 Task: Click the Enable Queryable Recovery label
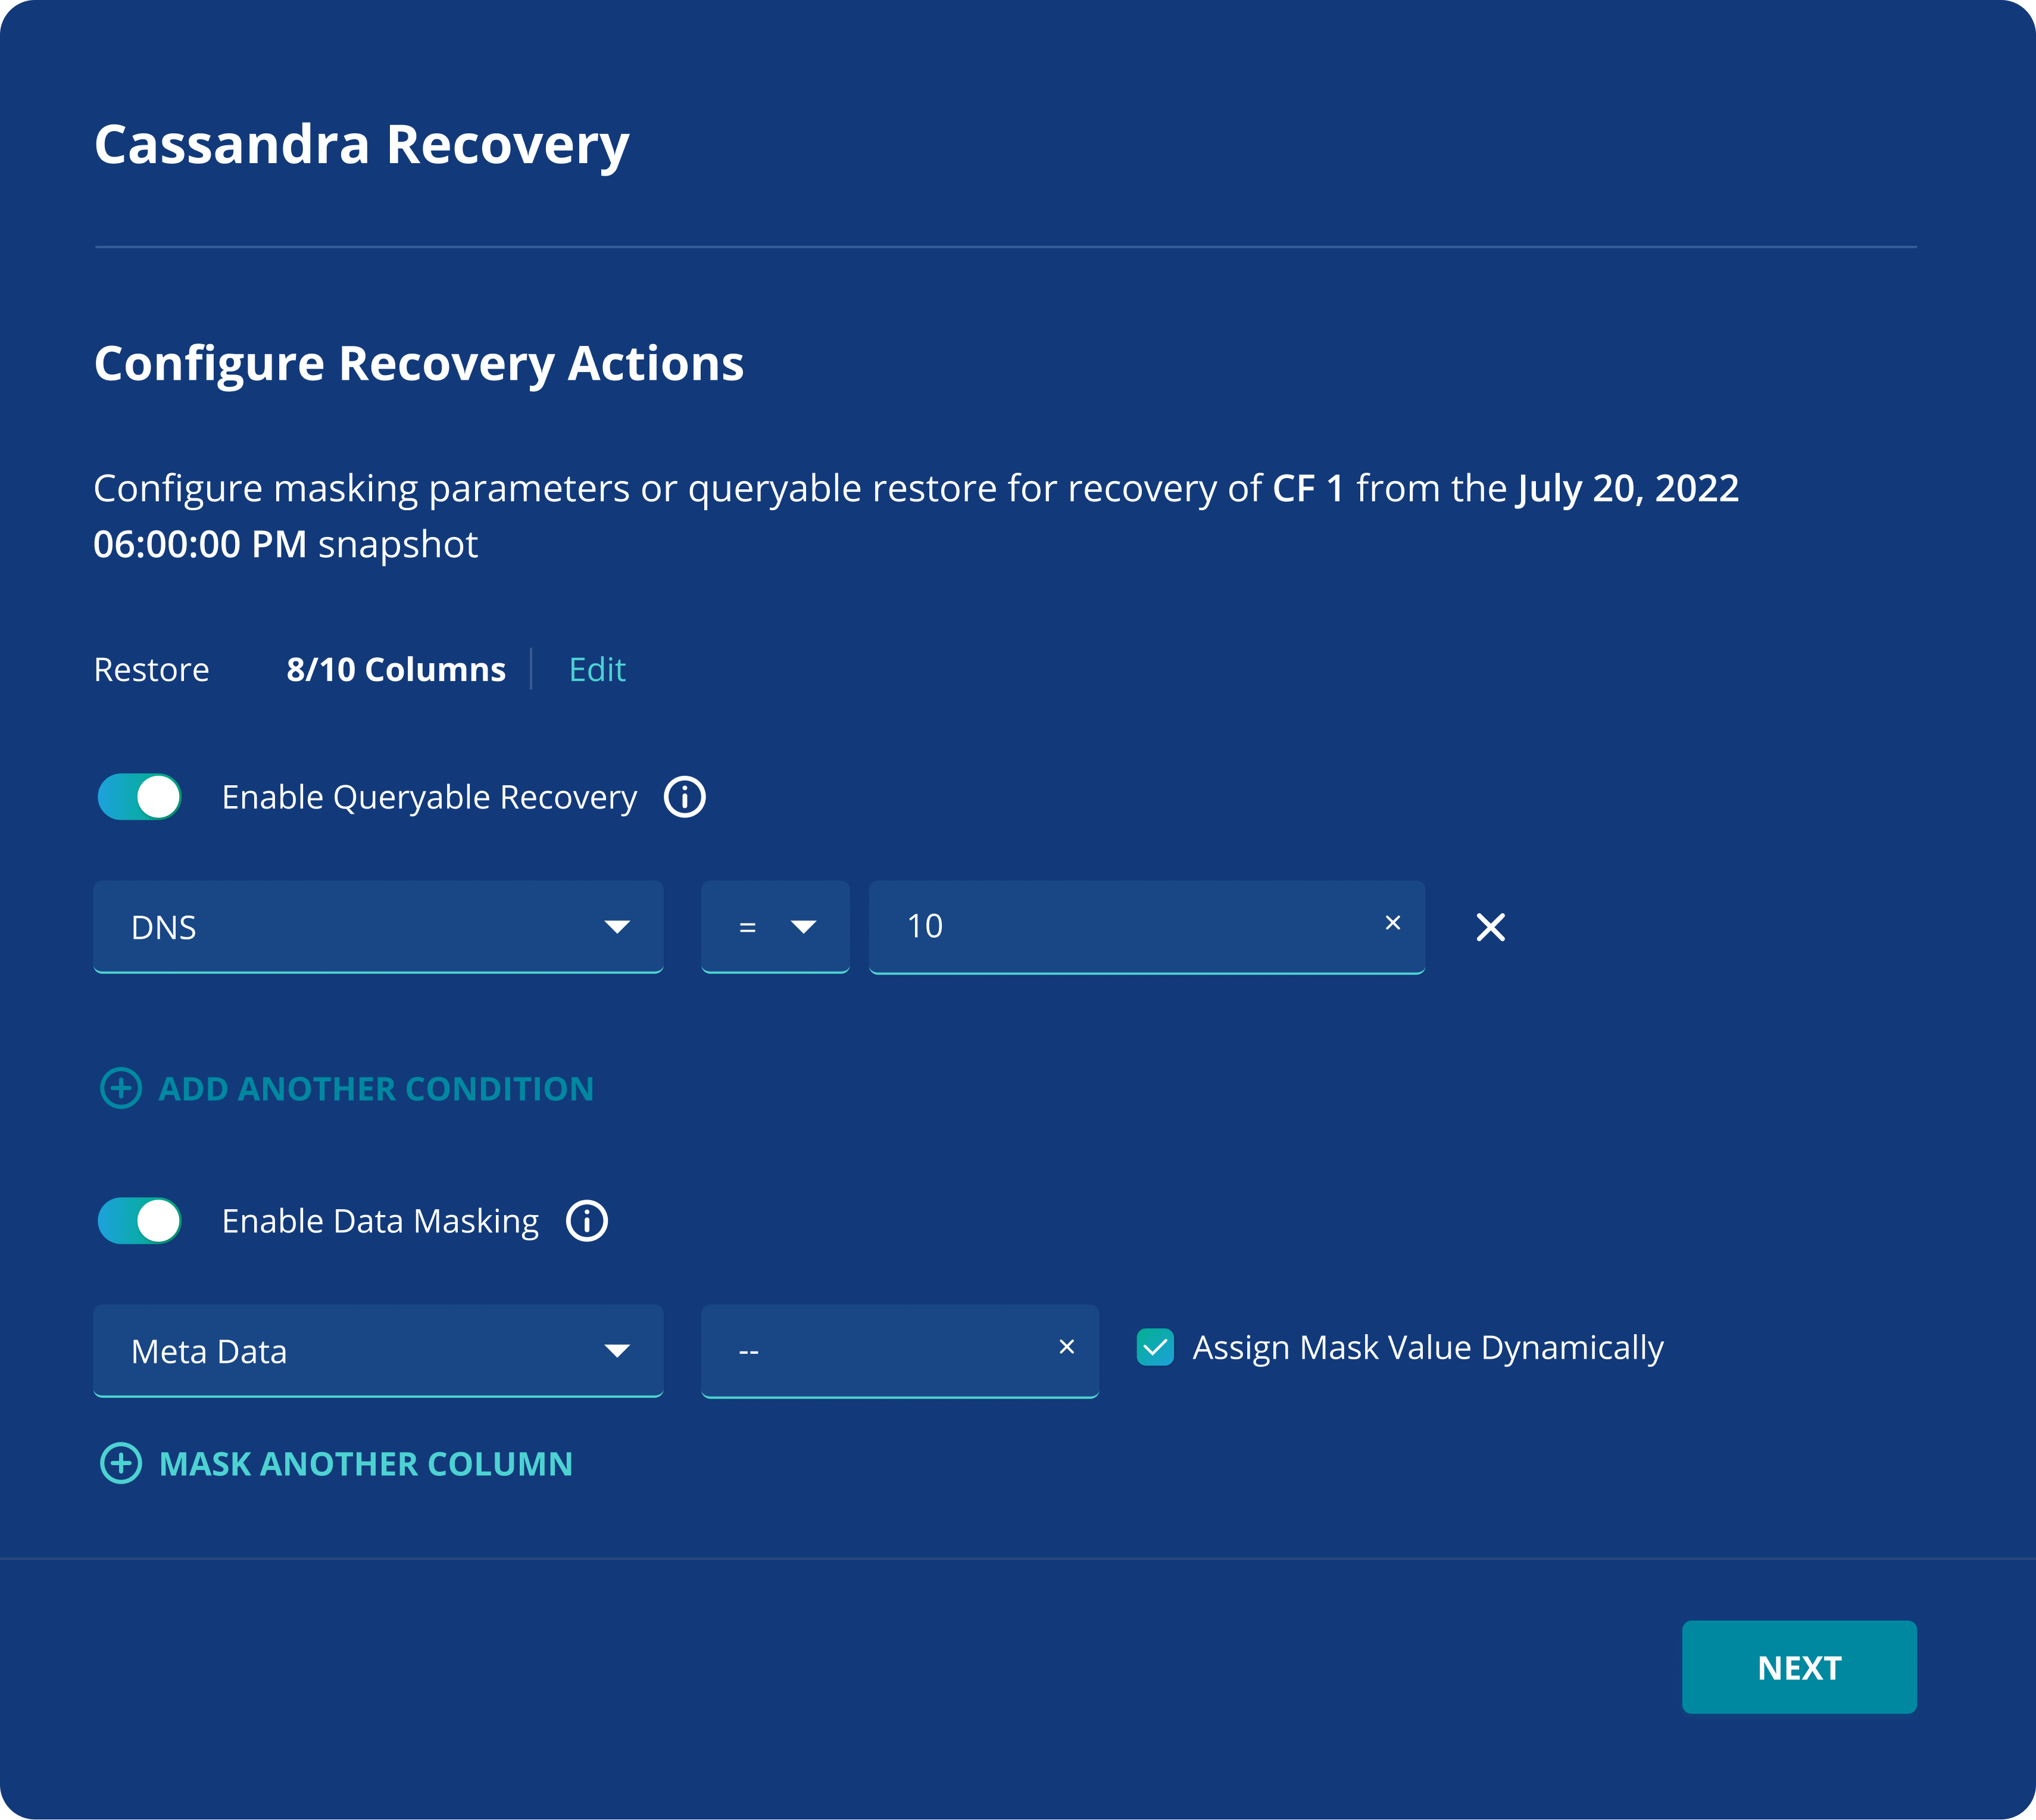pos(429,798)
